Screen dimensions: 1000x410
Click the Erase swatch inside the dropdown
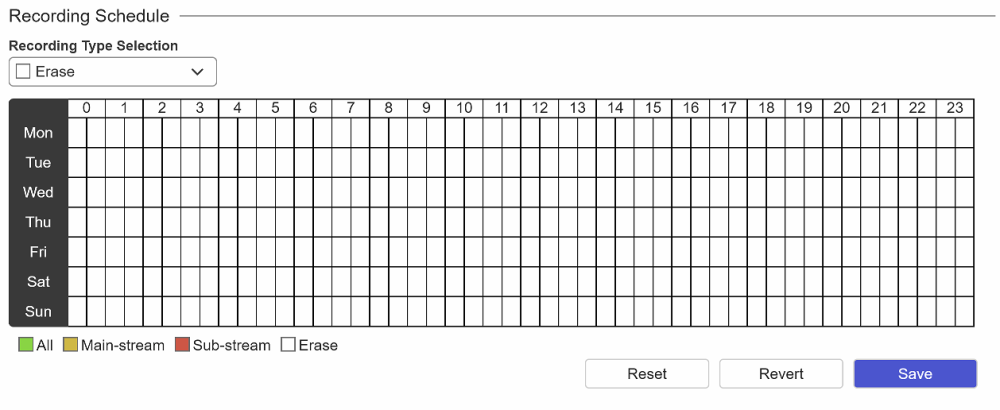coord(24,72)
